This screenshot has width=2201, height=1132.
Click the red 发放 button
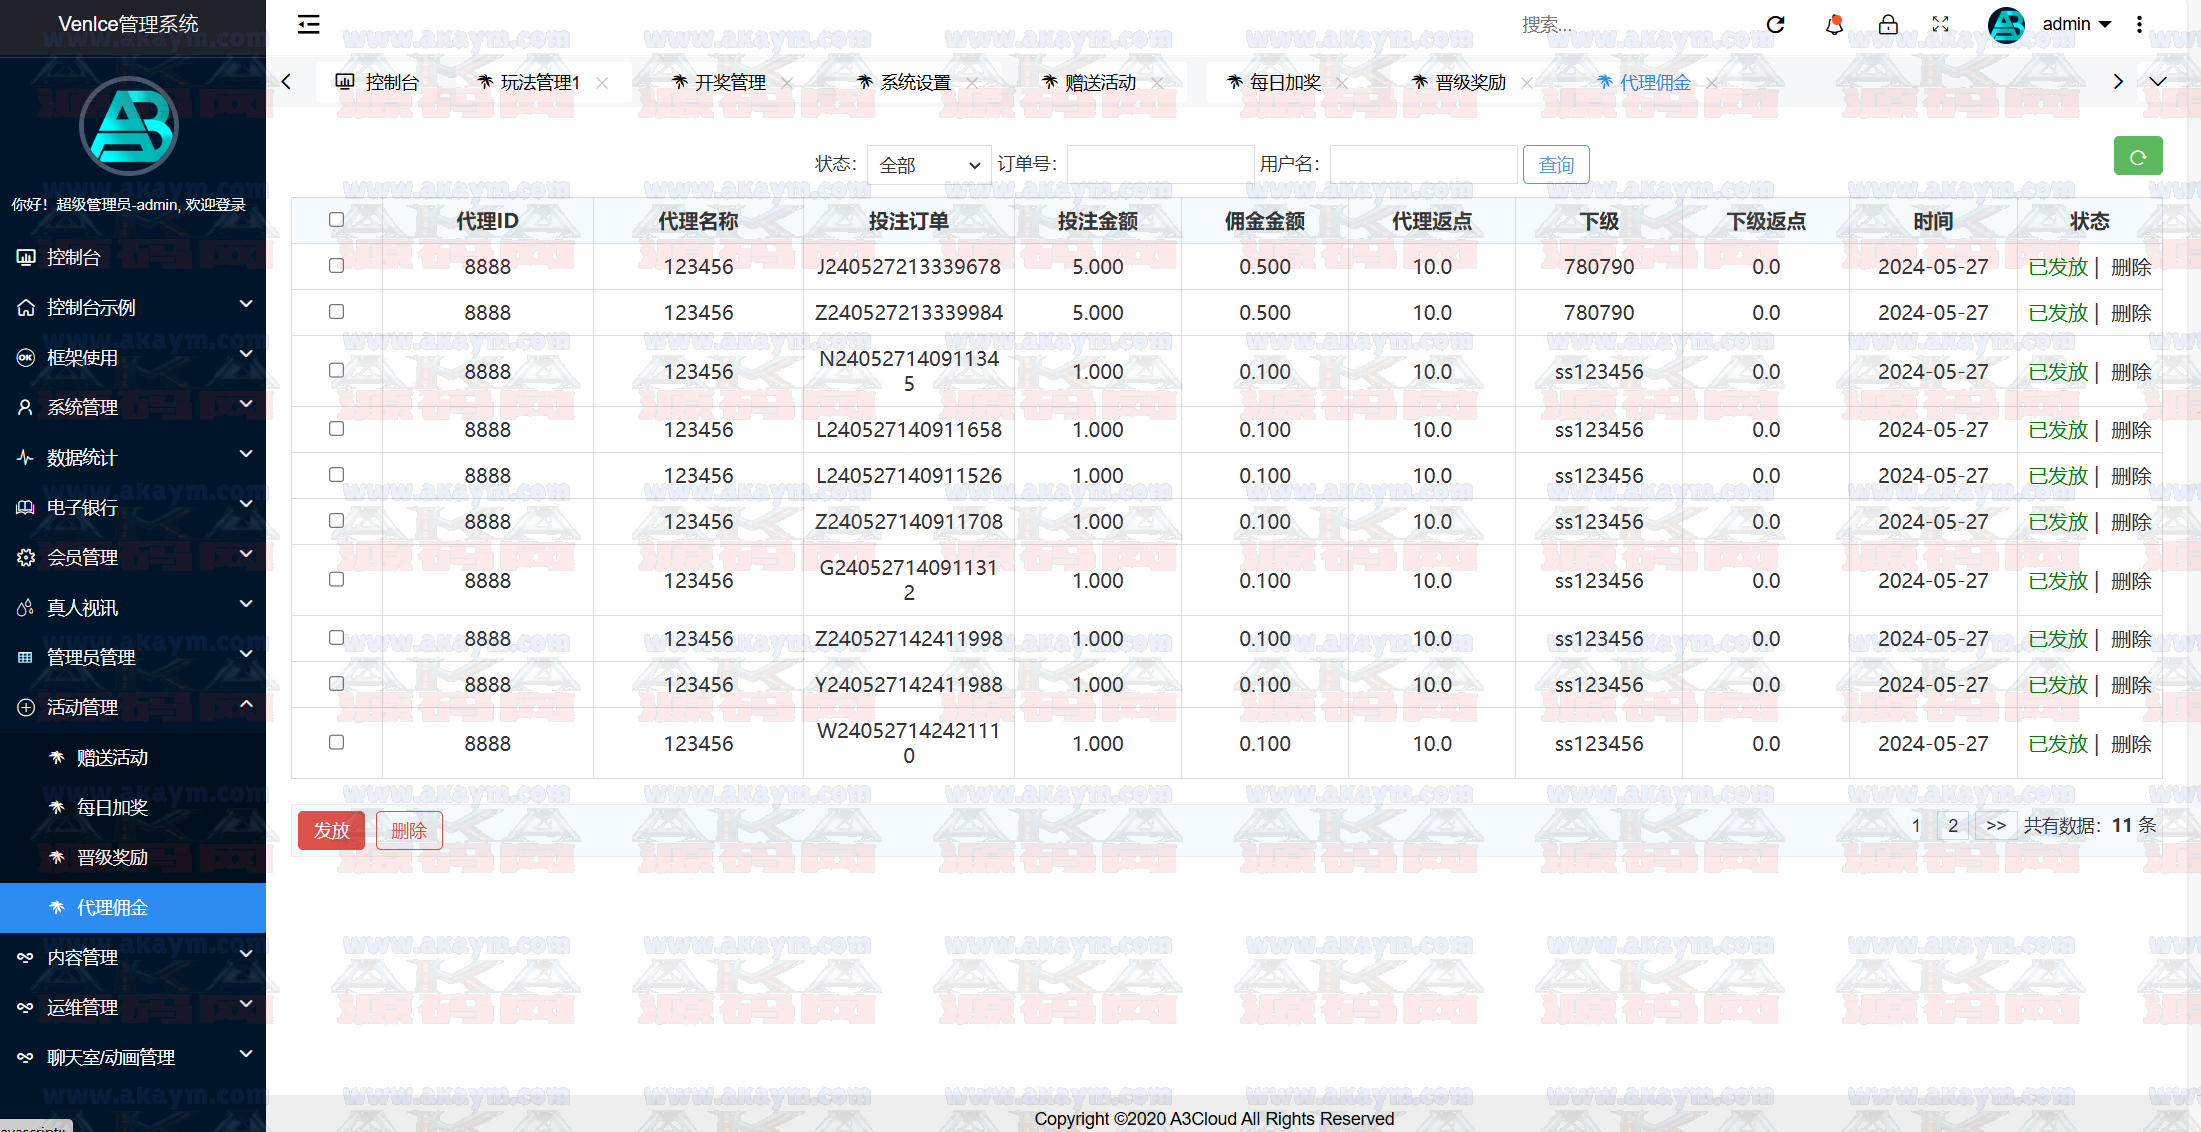click(331, 830)
